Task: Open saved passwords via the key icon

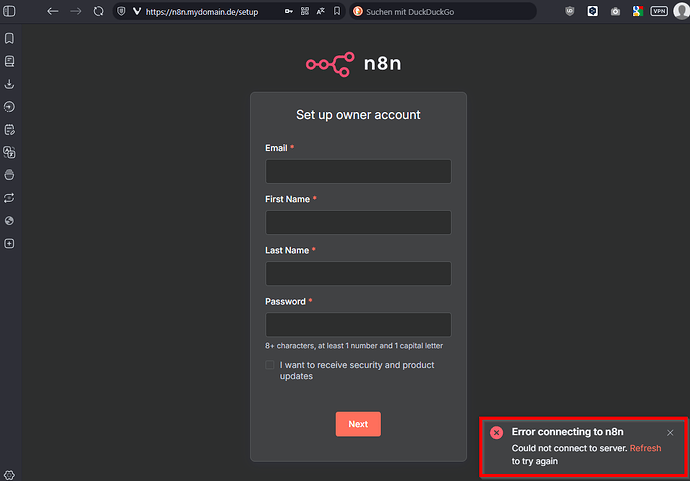Action: [289, 11]
